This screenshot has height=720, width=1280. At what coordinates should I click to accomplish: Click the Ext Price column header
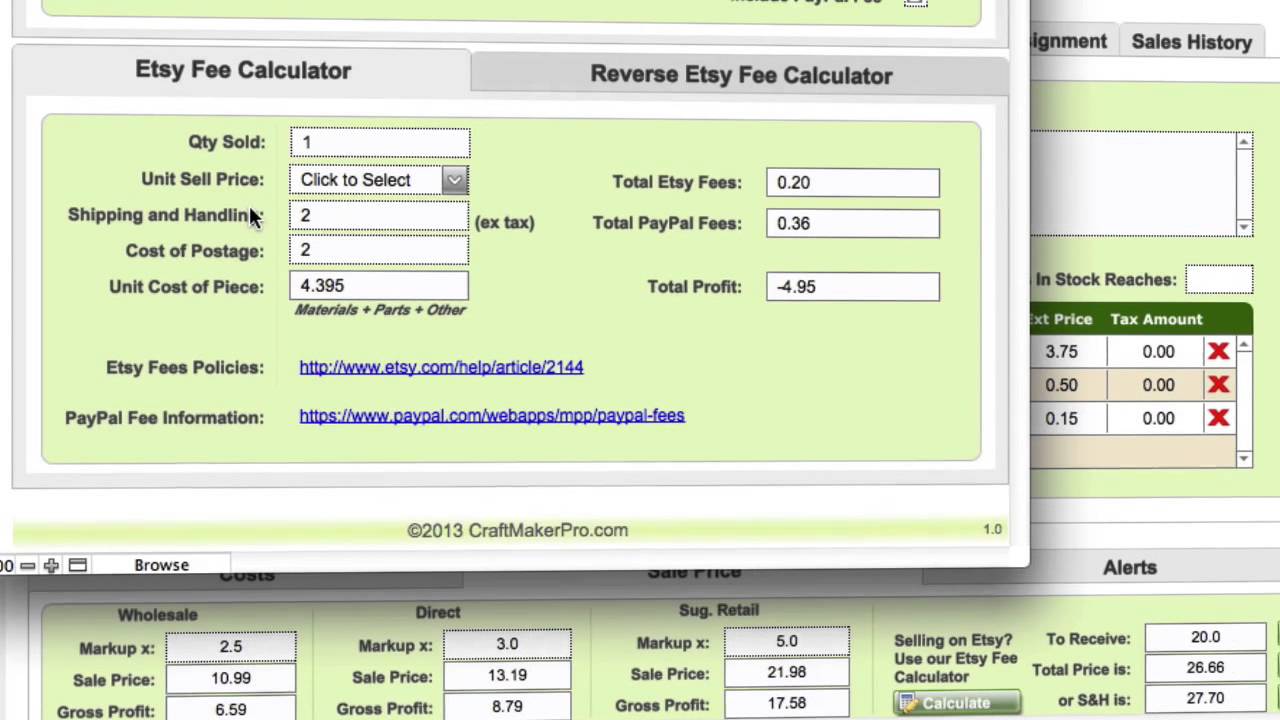coord(1061,319)
